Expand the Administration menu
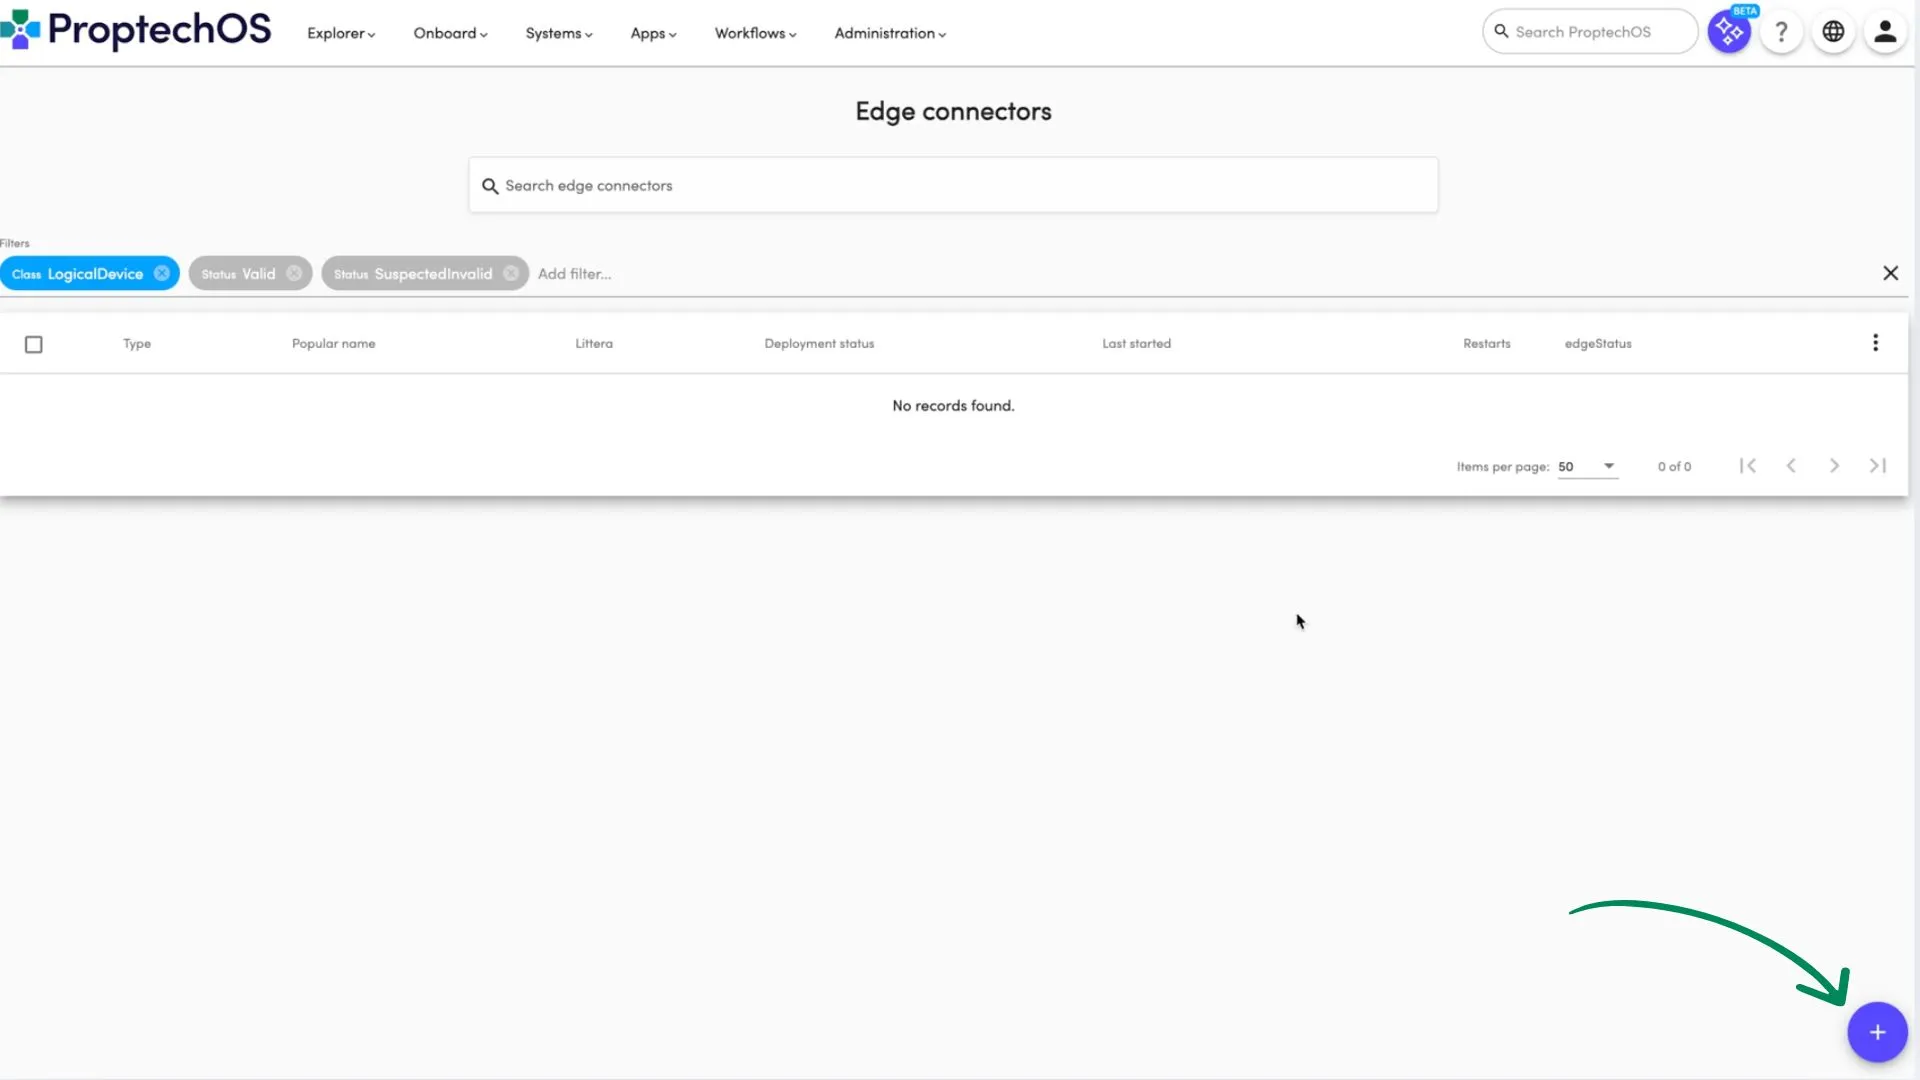Image resolution: width=1920 pixels, height=1080 pixels. coord(890,33)
